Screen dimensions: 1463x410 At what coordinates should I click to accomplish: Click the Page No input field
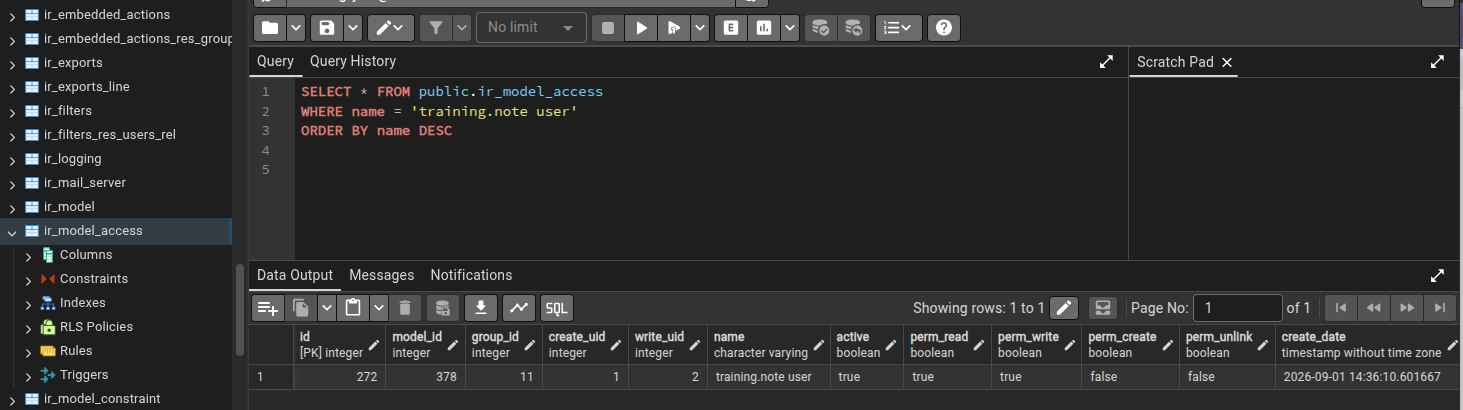click(1239, 308)
